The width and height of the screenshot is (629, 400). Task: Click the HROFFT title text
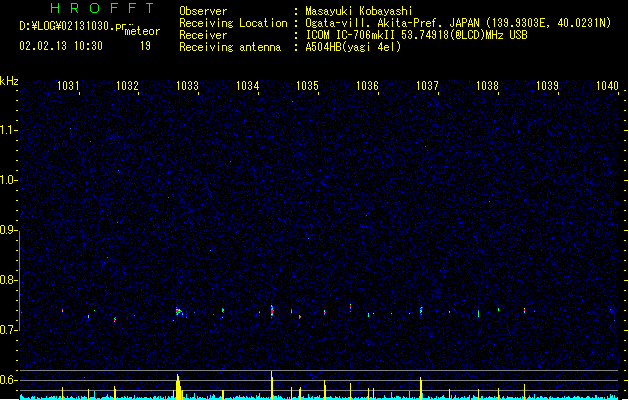coord(102,8)
